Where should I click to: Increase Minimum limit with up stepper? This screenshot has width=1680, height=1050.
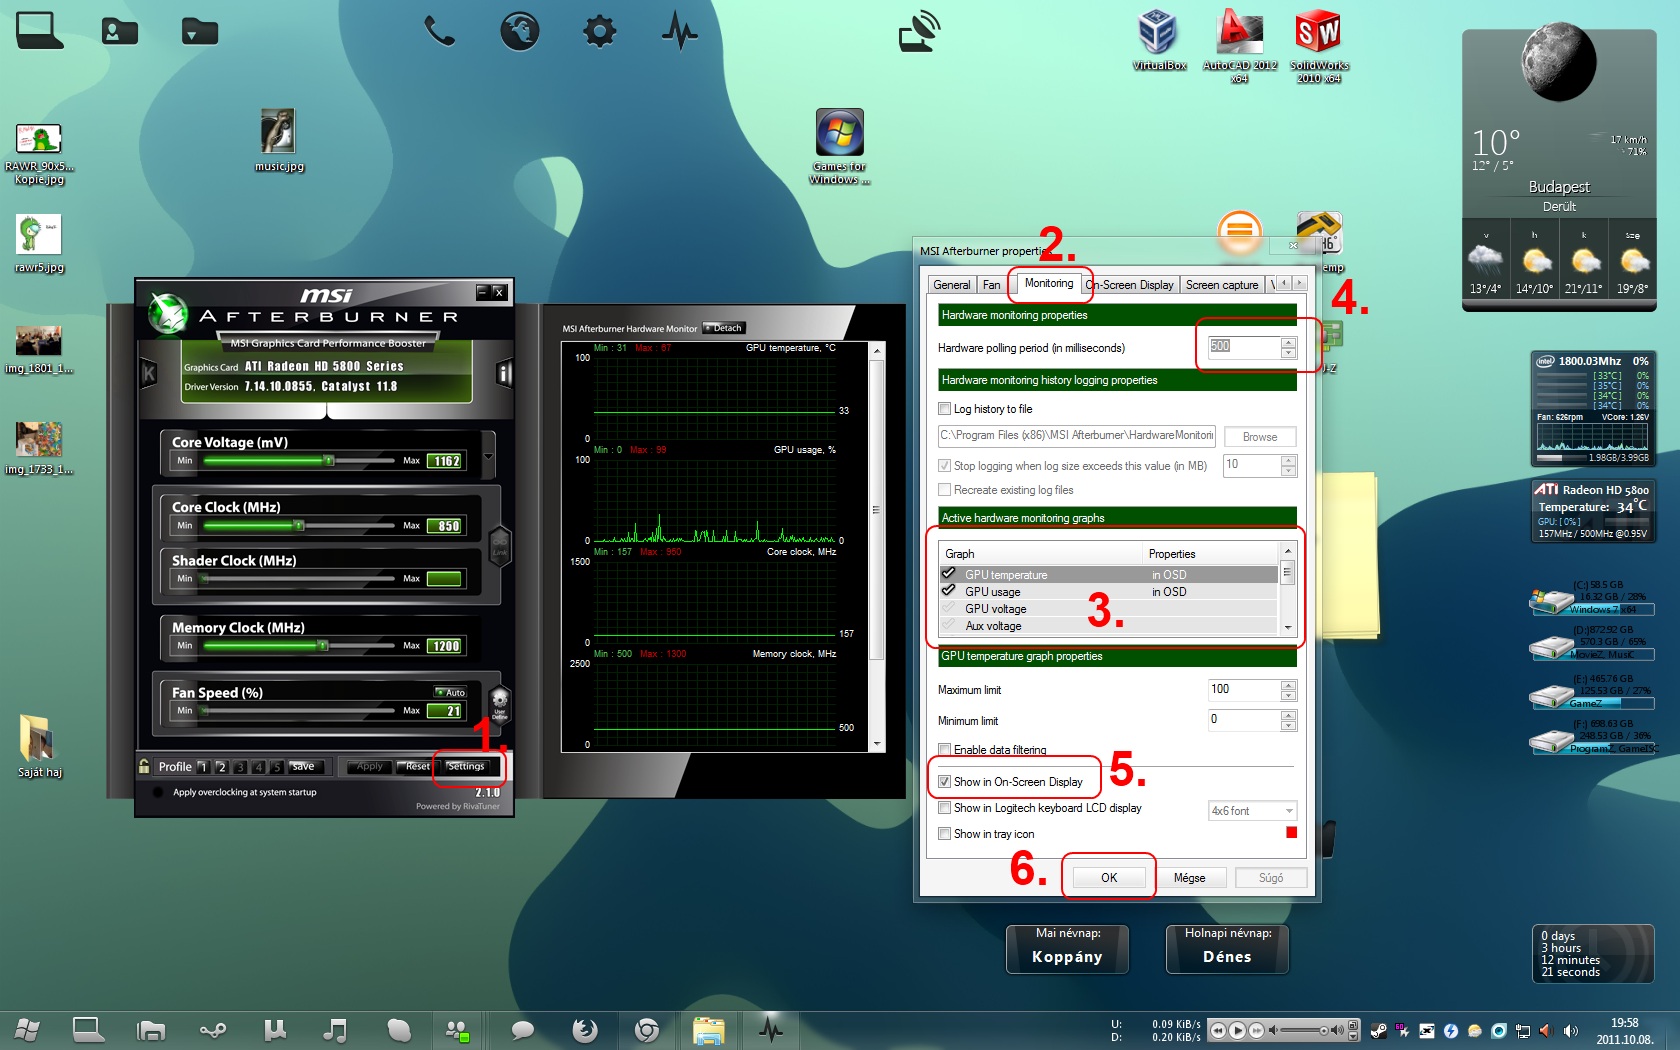coord(1288,714)
